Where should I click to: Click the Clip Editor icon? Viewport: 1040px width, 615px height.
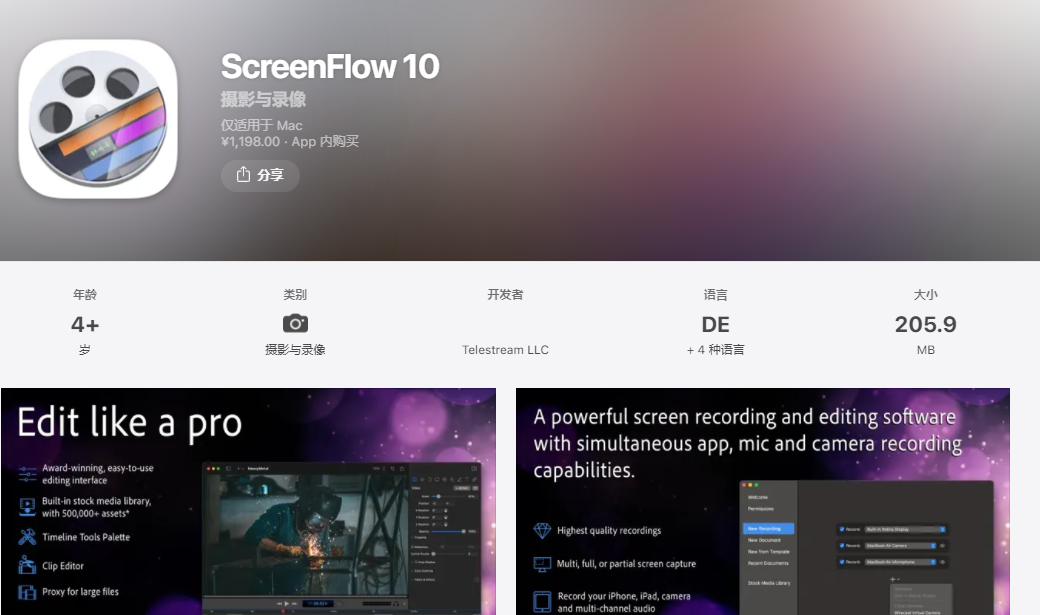[x=27, y=565]
